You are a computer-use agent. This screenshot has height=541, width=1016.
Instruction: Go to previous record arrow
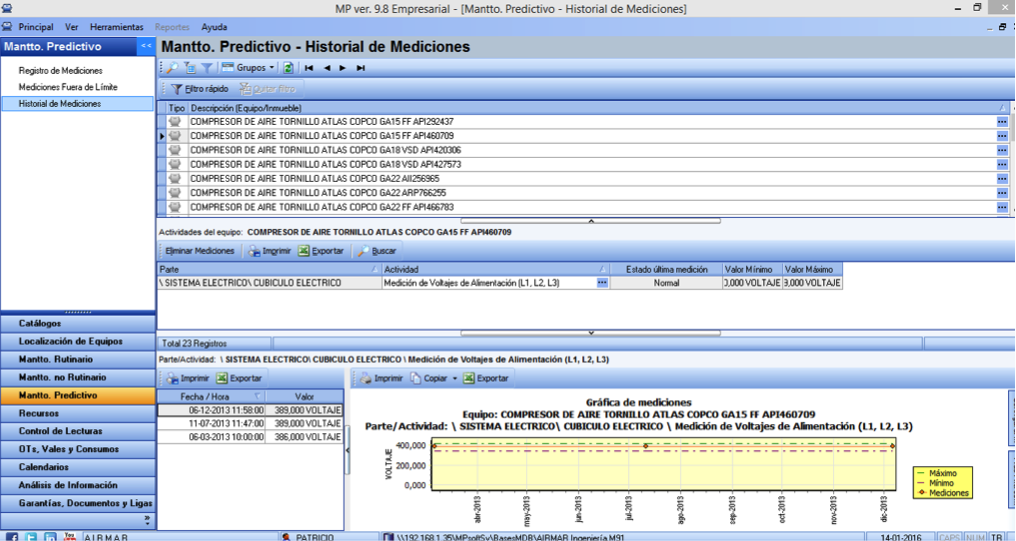(x=327, y=67)
